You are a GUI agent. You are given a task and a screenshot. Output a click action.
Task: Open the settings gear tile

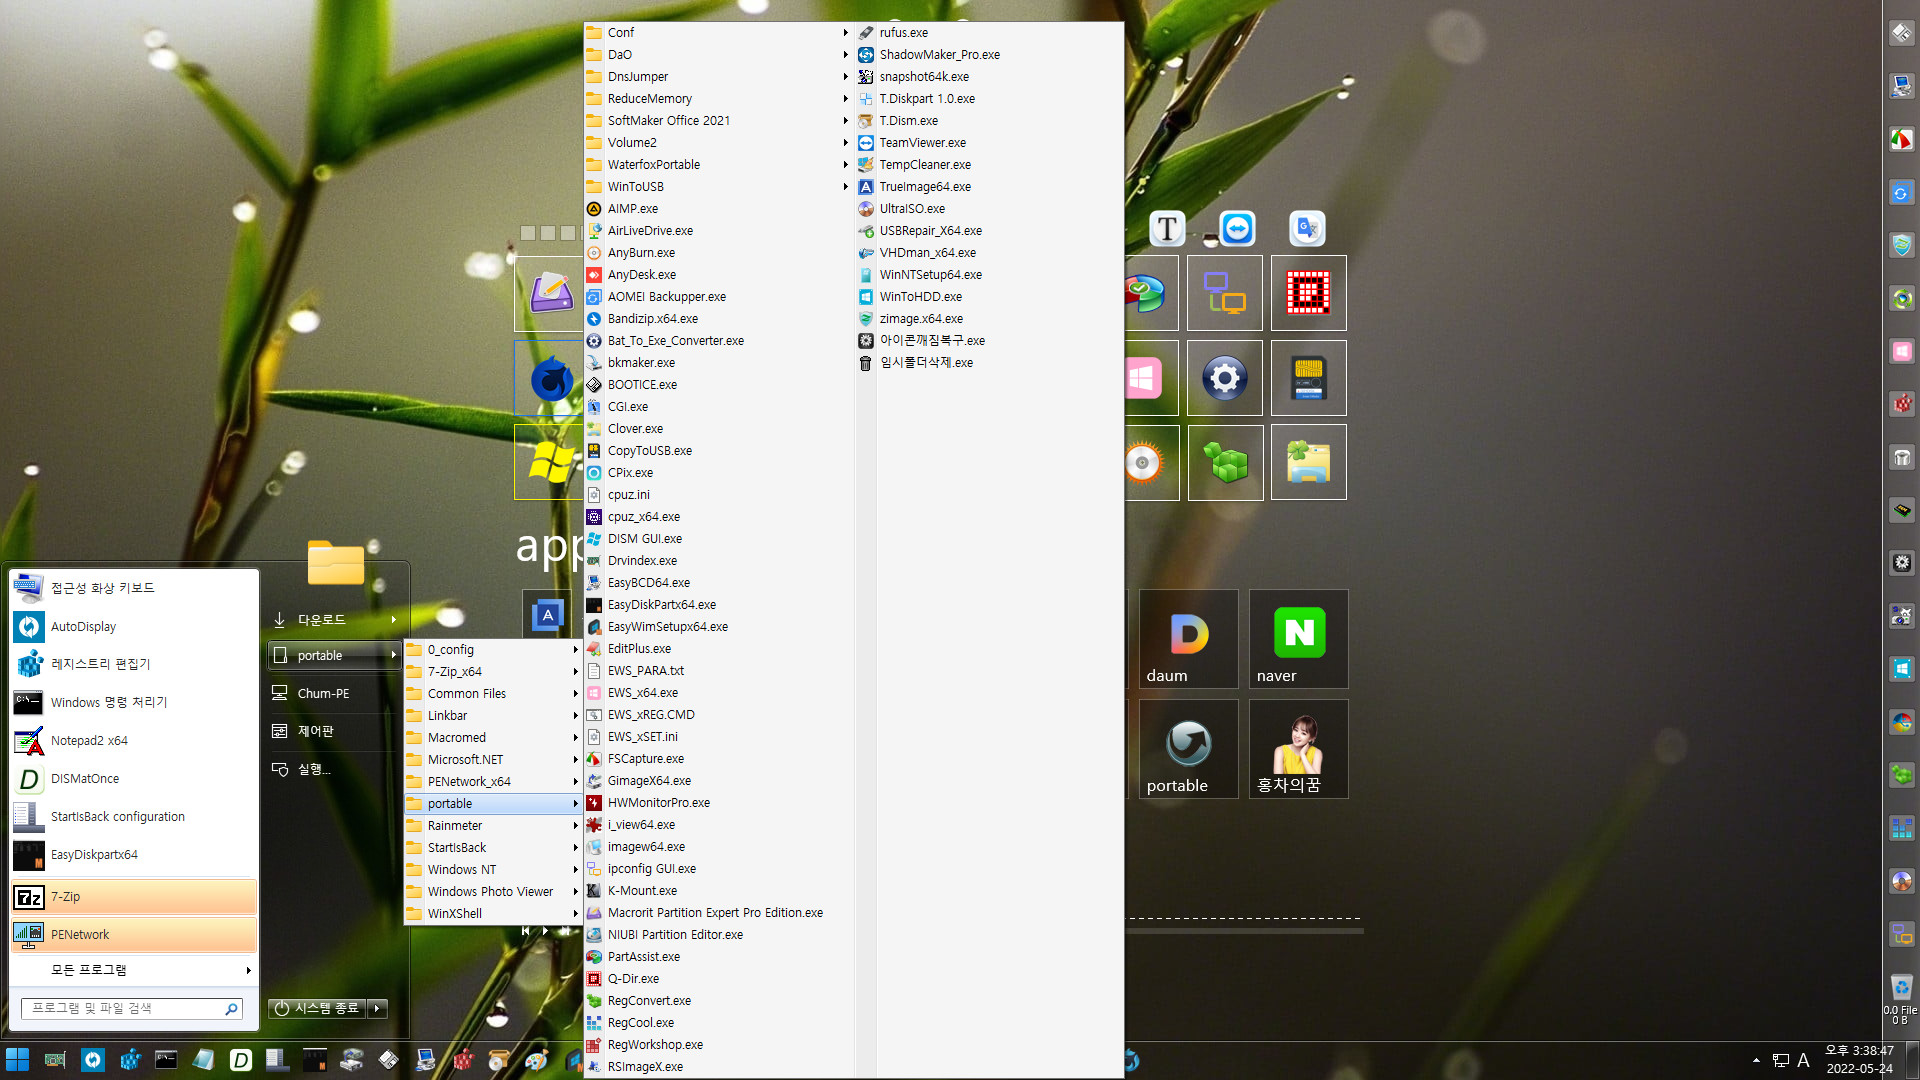pos(1224,378)
